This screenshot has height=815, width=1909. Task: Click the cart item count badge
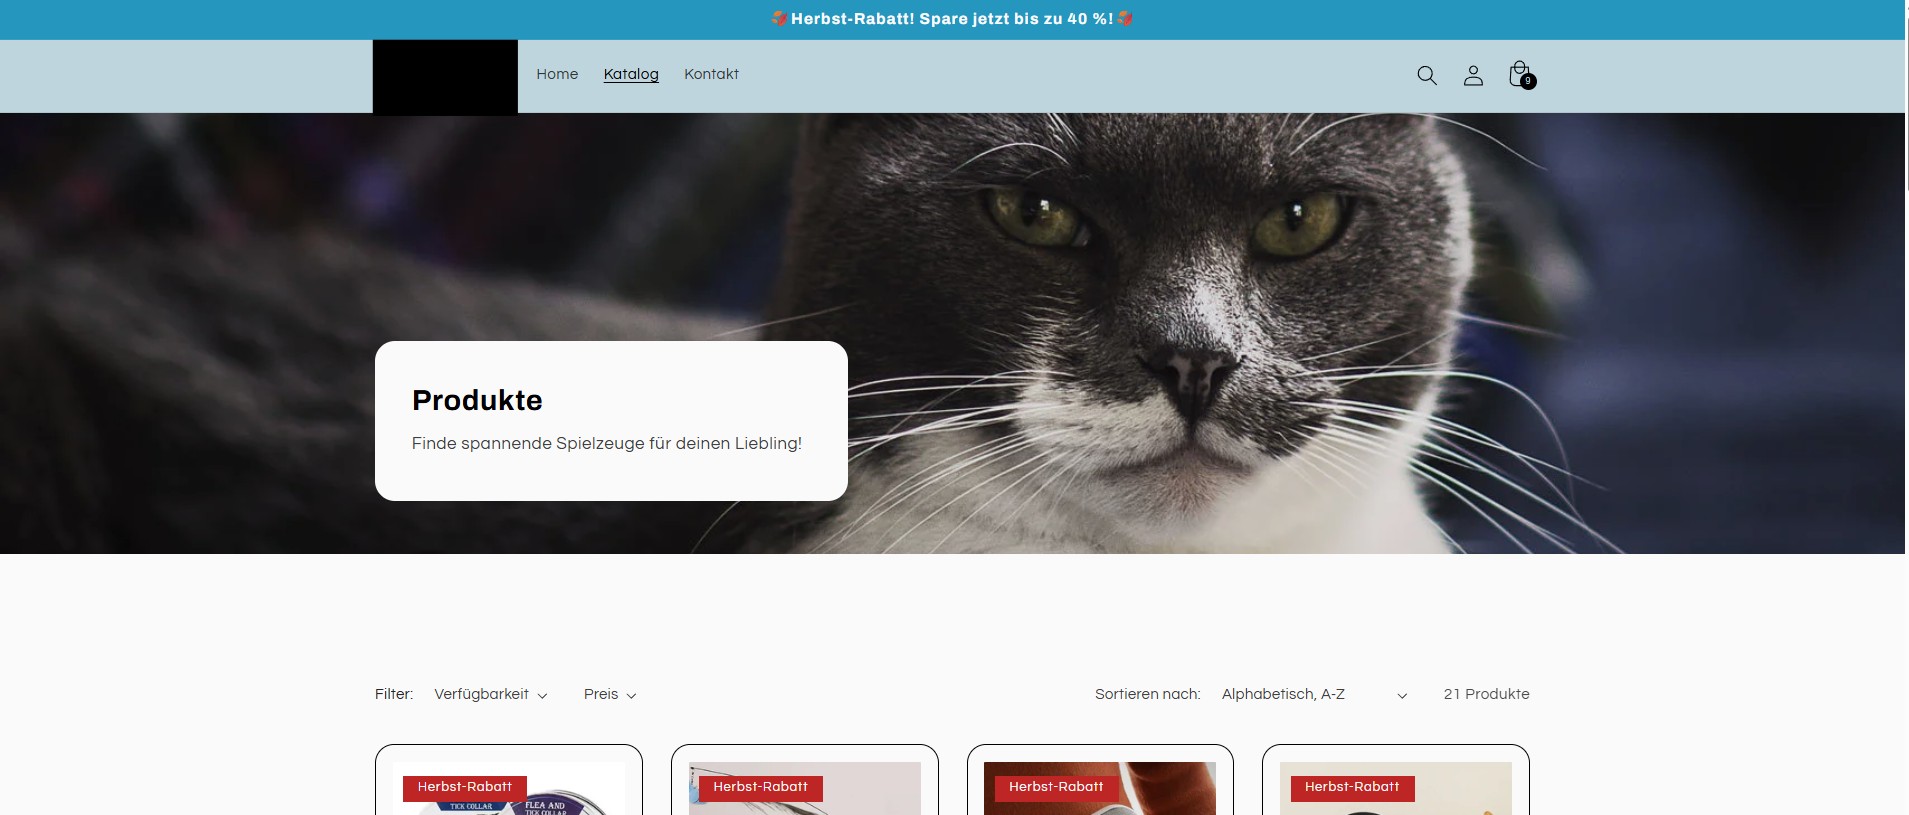point(1528,82)
